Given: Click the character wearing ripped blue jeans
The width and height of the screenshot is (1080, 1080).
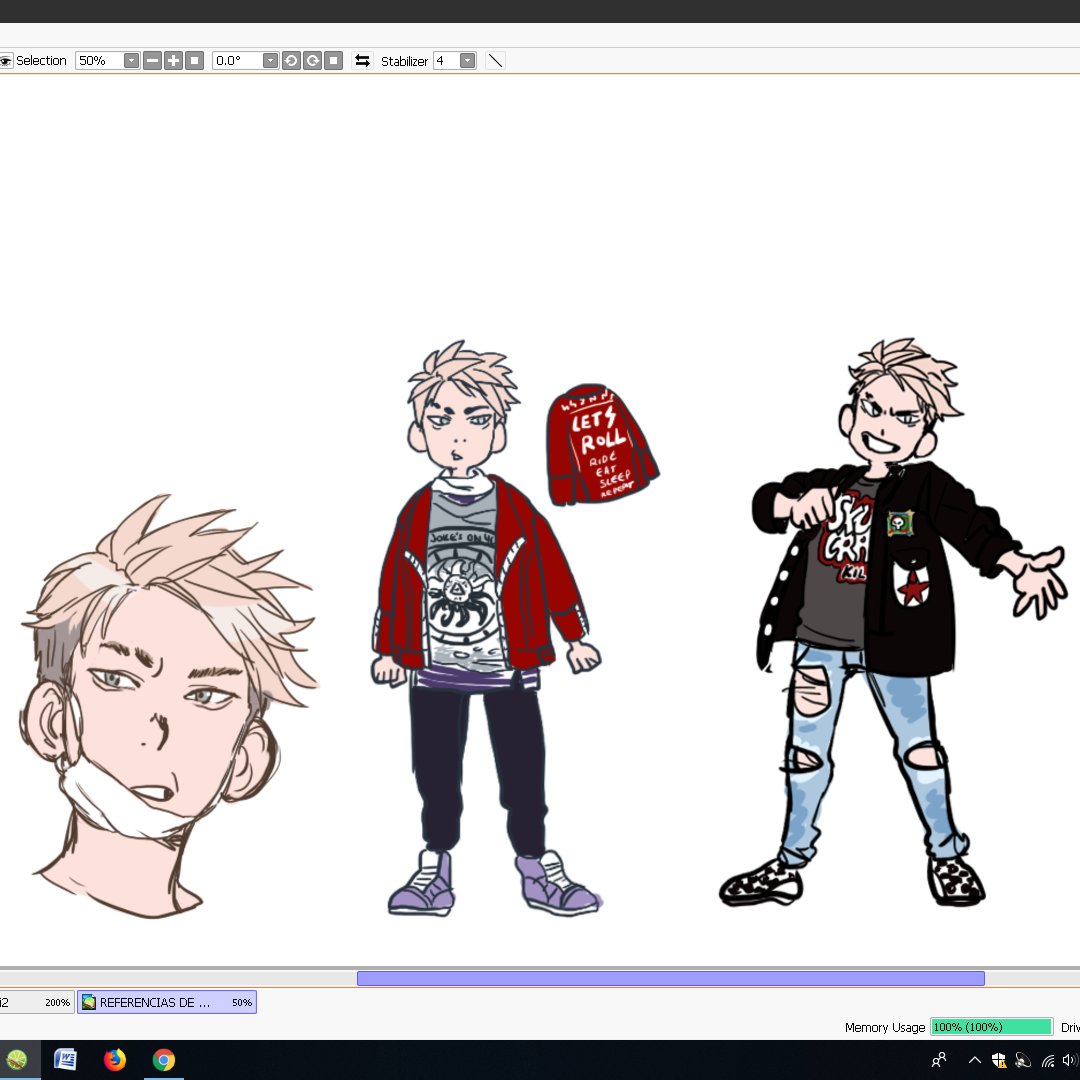Looking at the screenshot, I should [895, 621].
